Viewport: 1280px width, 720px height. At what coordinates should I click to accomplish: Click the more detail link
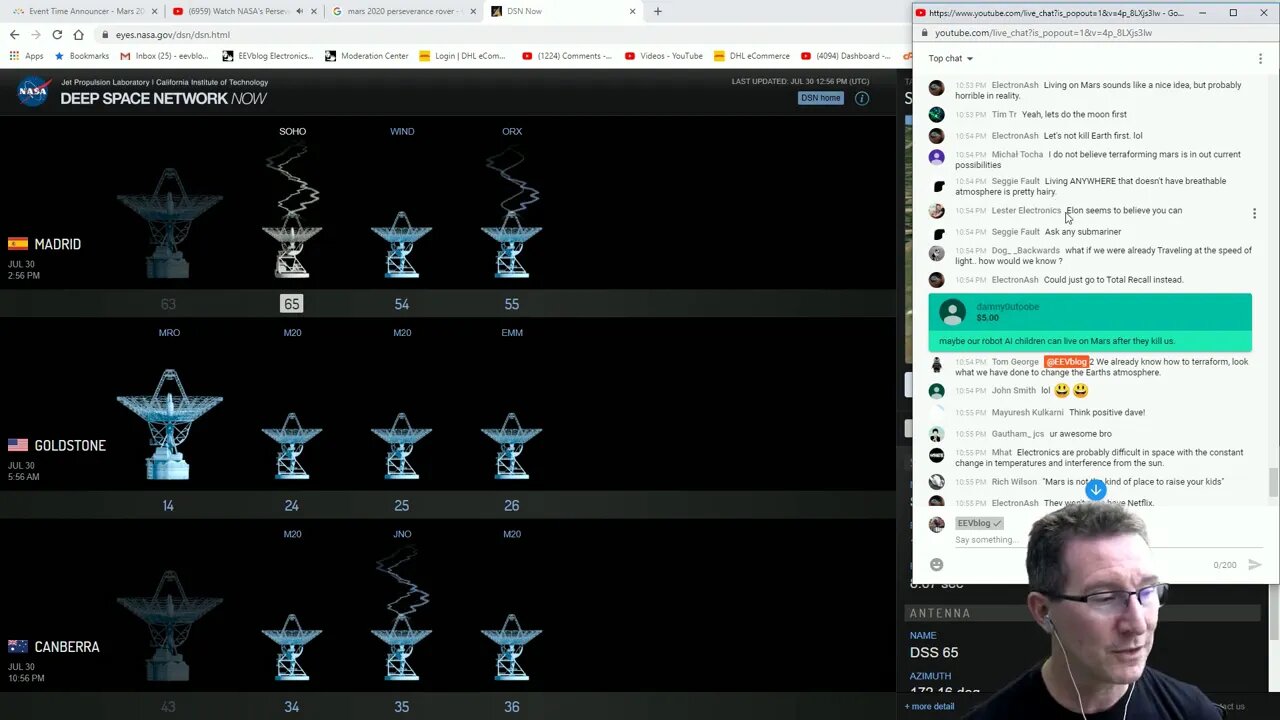[930, 706]
